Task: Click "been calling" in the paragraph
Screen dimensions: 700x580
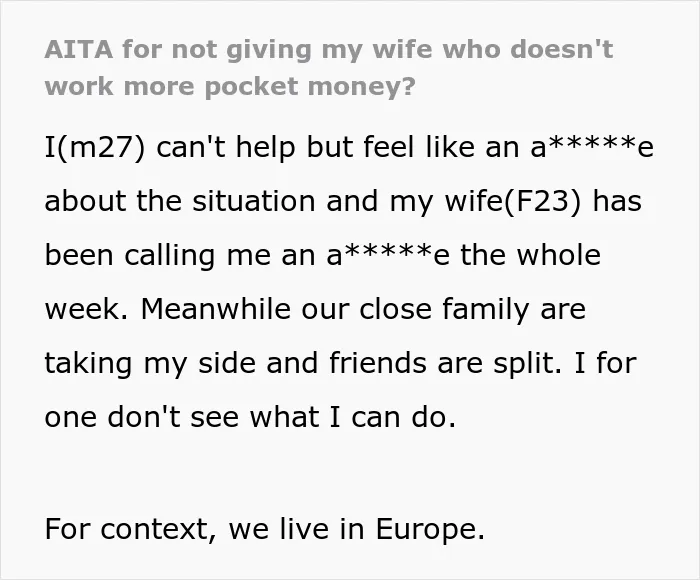Action: [x=130, y=256]
